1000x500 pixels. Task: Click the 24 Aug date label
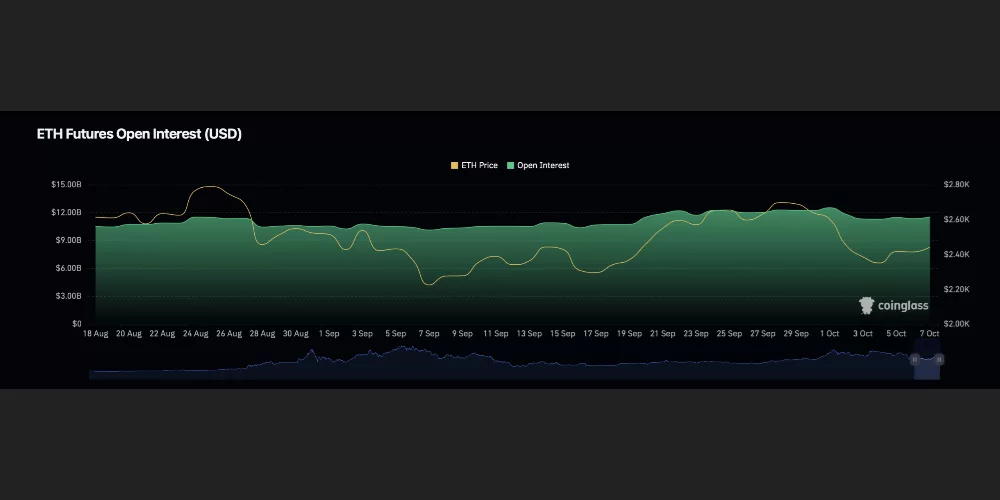pyautogui.click(x=195, y=334)
